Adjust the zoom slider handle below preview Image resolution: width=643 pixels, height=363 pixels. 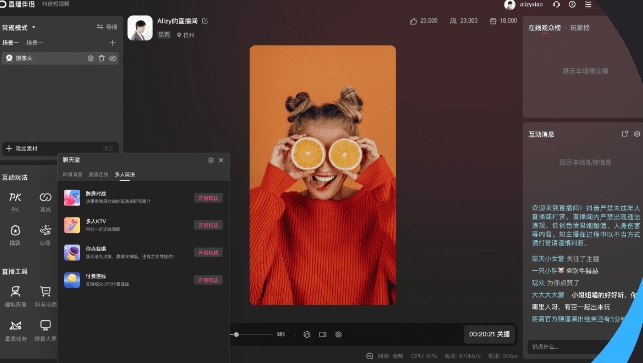[x=236, y=335]
